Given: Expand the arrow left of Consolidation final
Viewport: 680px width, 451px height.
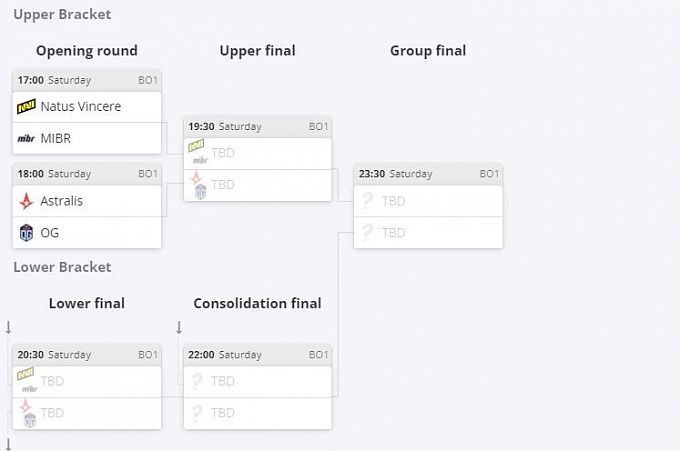Looking at the screenshot, I should point(179,327).
